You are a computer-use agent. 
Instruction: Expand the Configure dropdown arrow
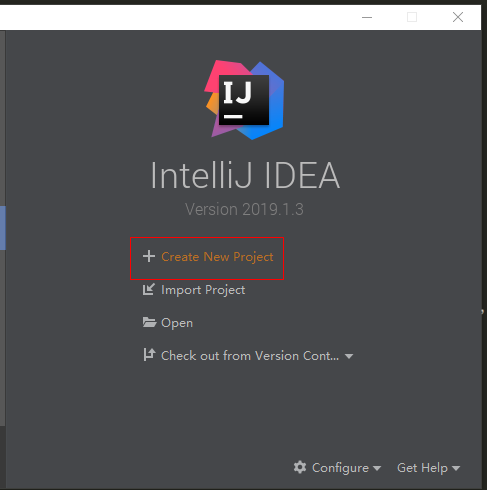(377, 468)
